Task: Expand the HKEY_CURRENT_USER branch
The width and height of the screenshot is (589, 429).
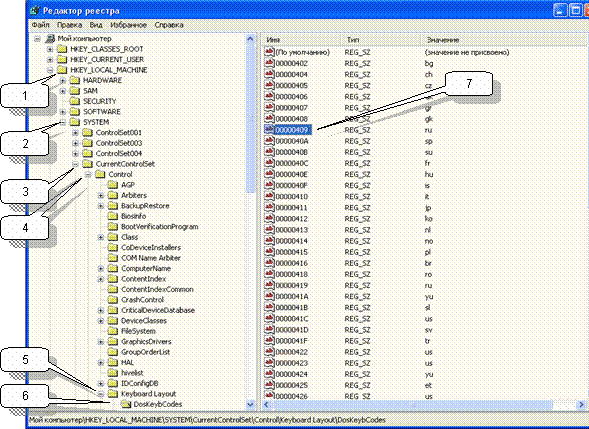Action: pos(50,59)
